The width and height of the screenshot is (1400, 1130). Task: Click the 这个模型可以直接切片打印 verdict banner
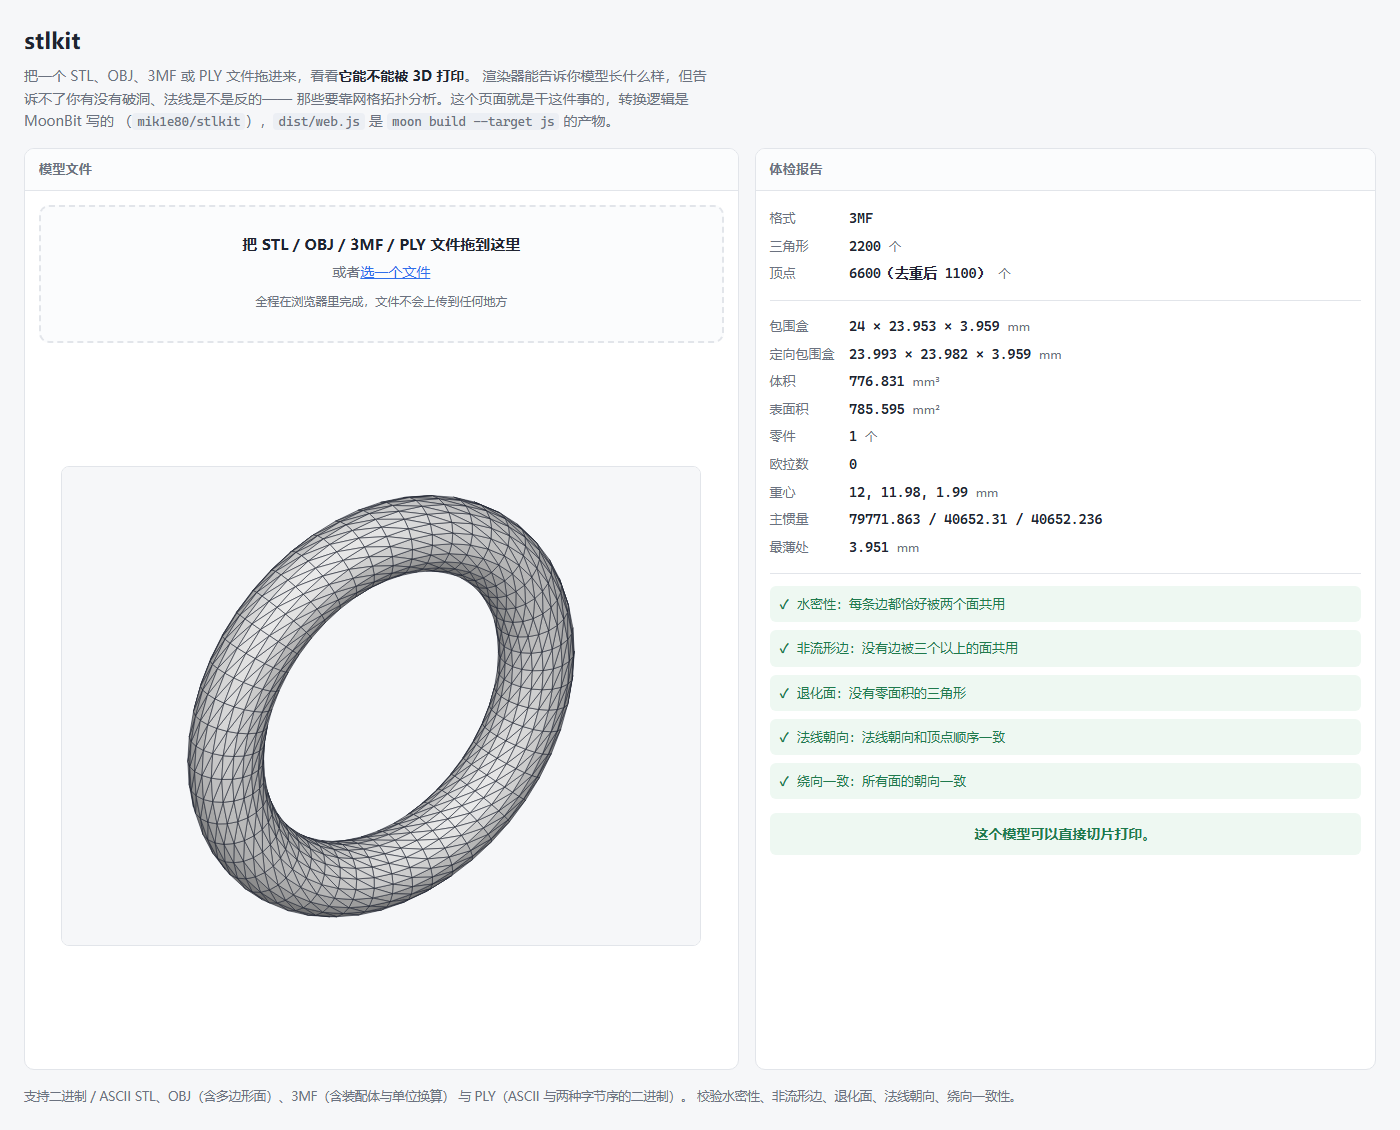click(x=1065, y=834)
